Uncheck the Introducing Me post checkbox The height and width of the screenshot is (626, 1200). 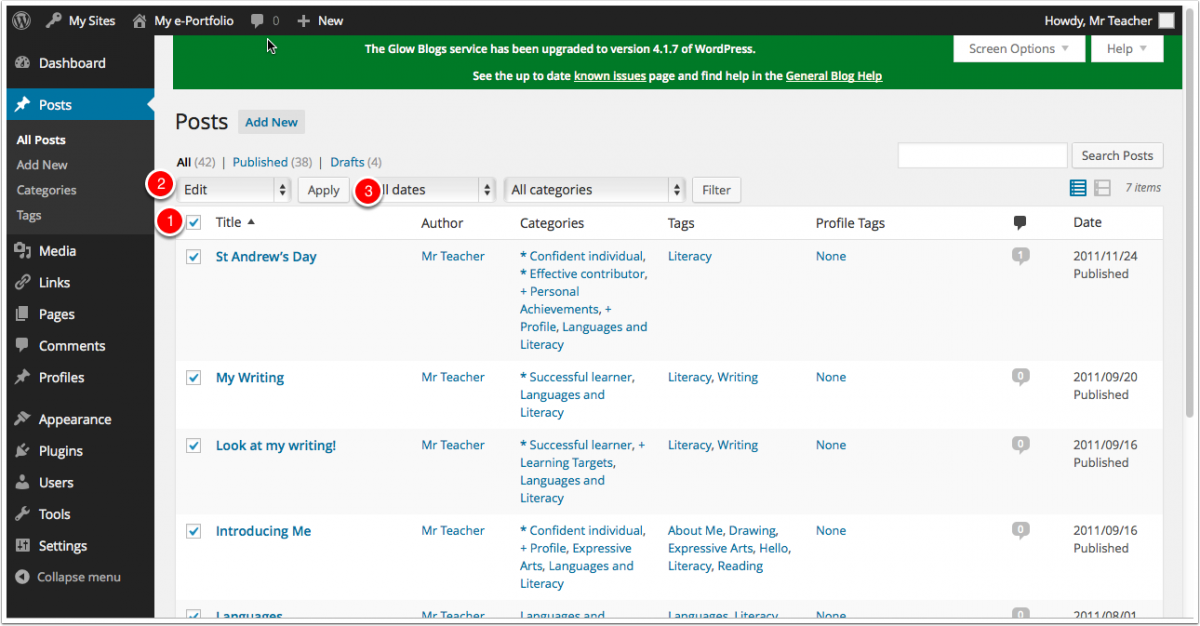194,531
